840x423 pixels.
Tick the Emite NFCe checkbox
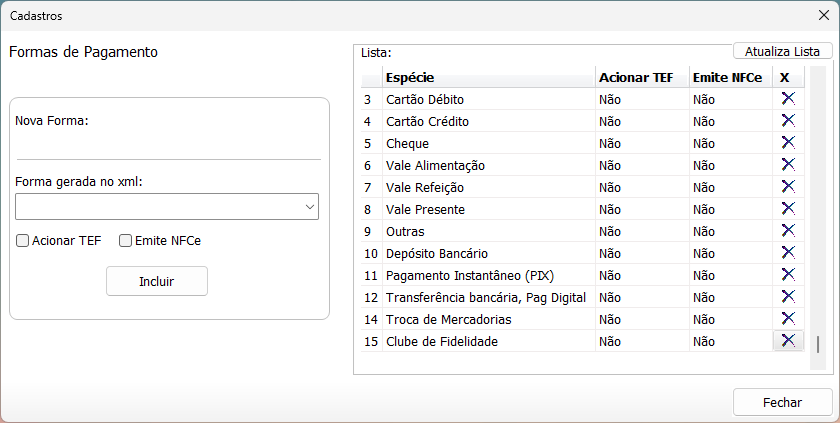pos(126,240)
